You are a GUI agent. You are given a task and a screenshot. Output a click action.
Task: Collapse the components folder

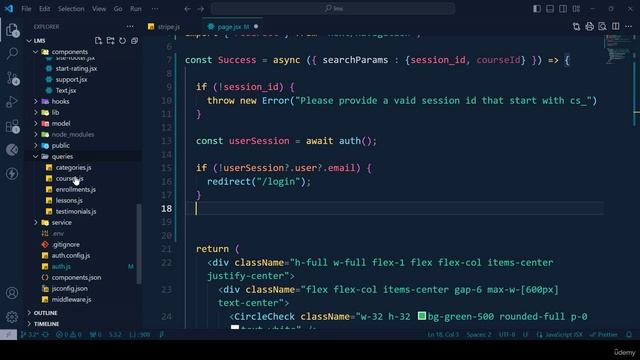click(x=36, y=52)
